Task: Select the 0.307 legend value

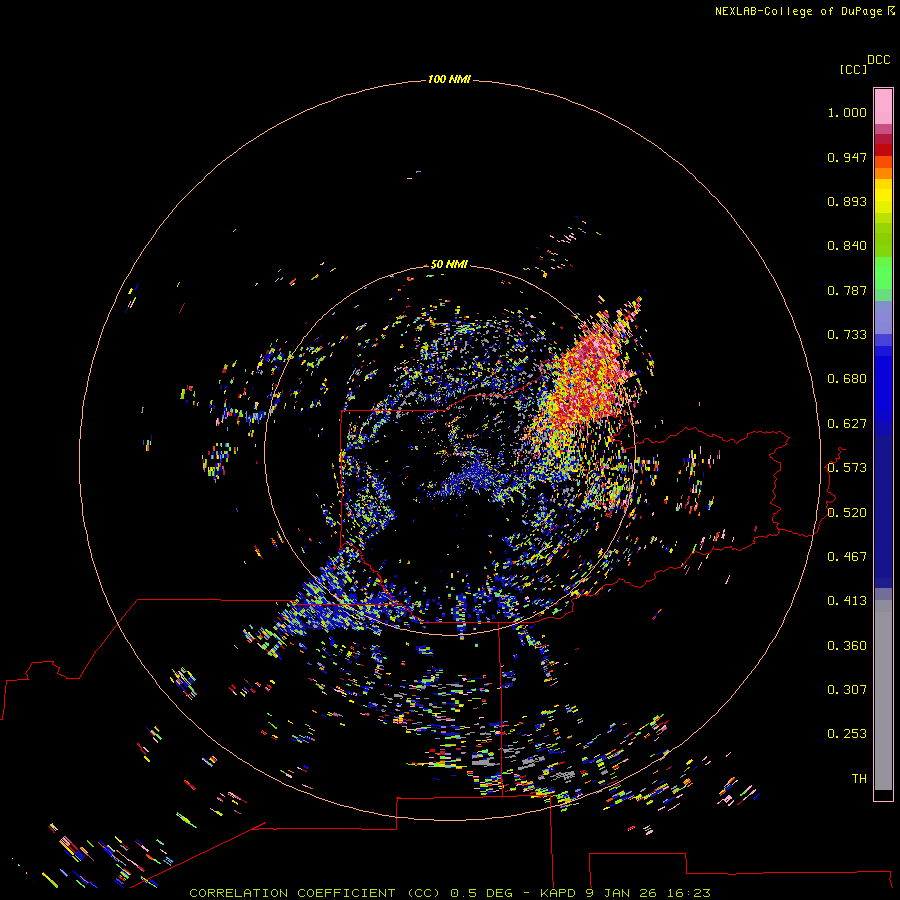Action: (847, 690)
